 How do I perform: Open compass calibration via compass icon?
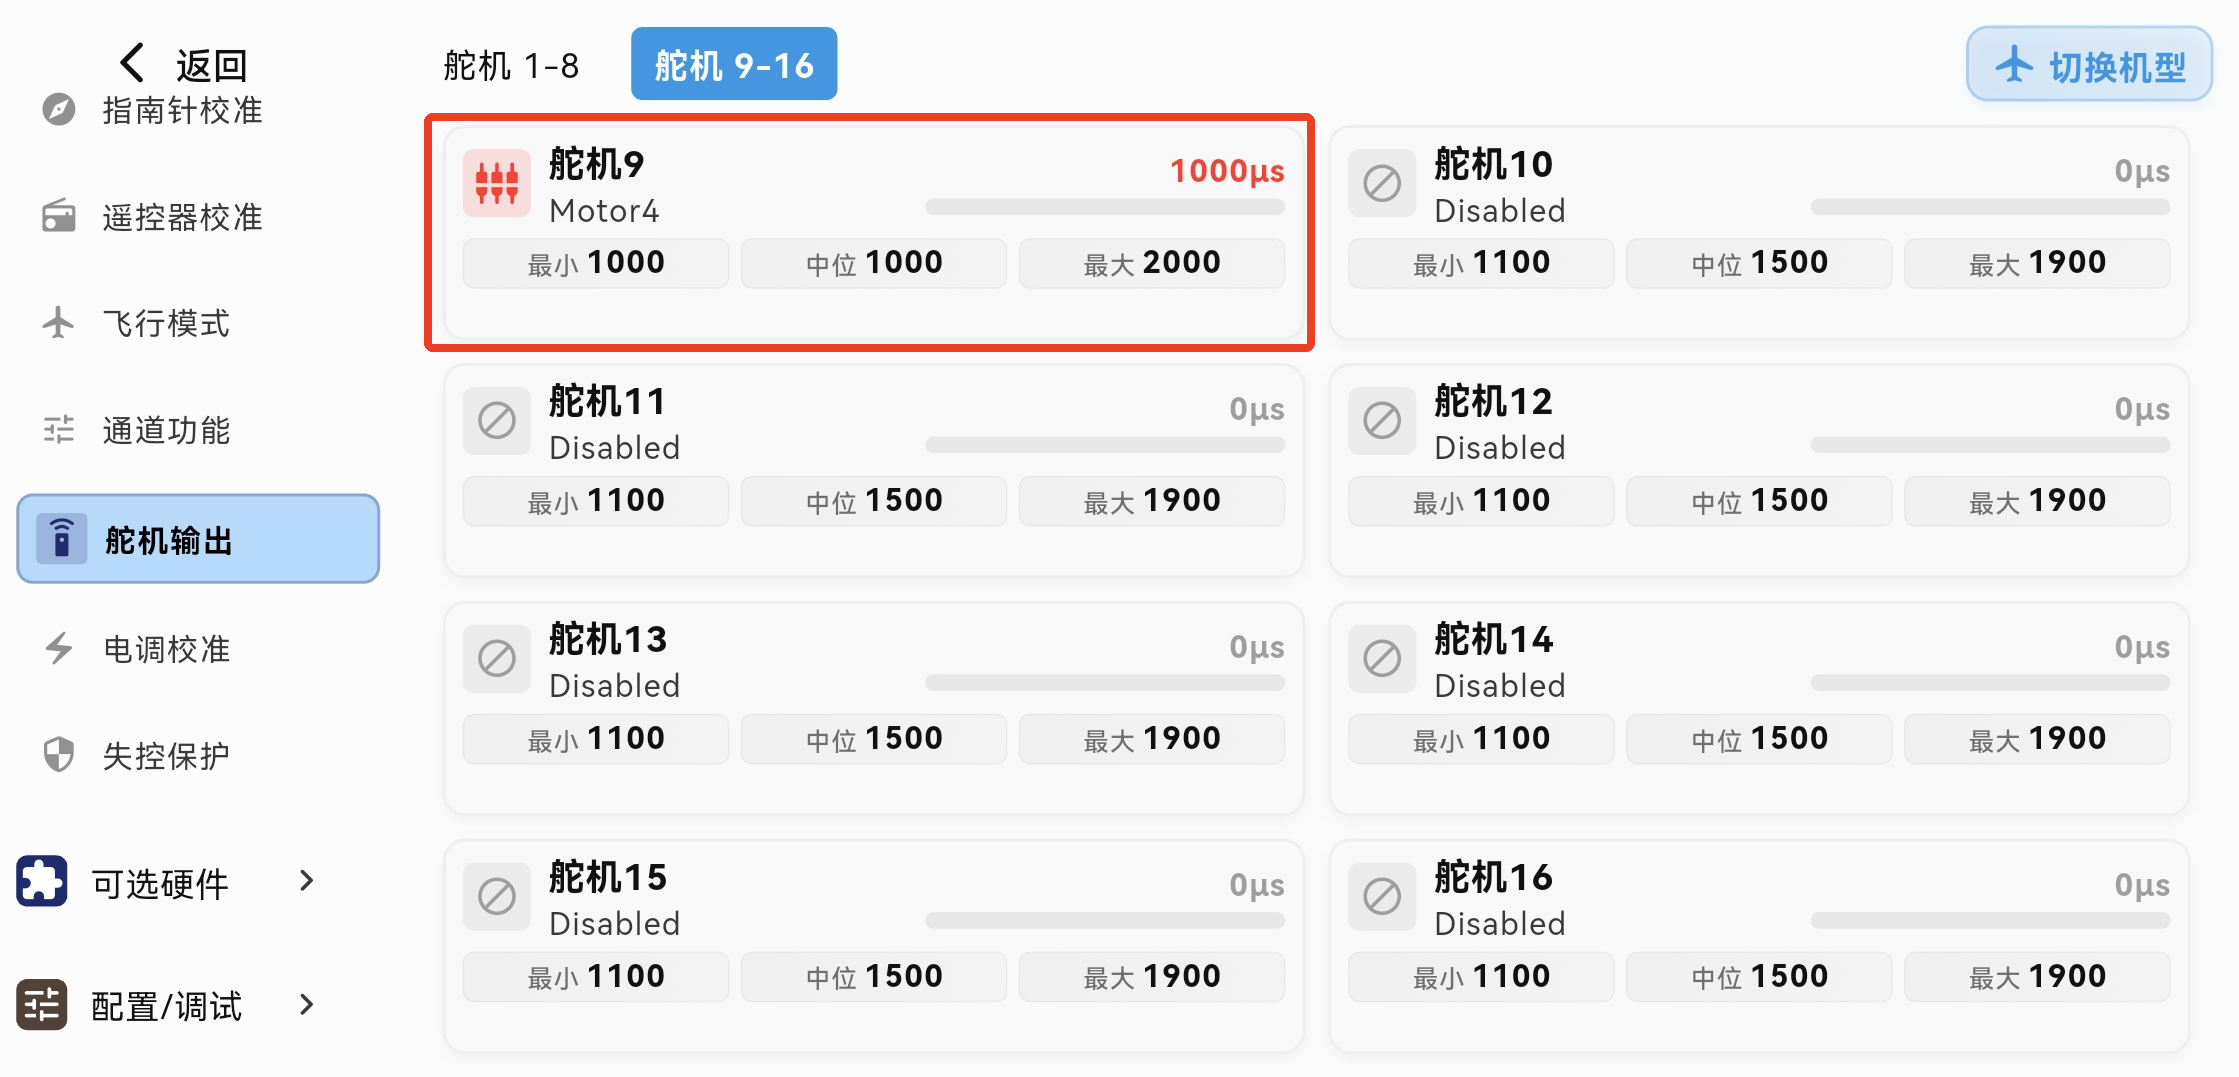(59, 109)
